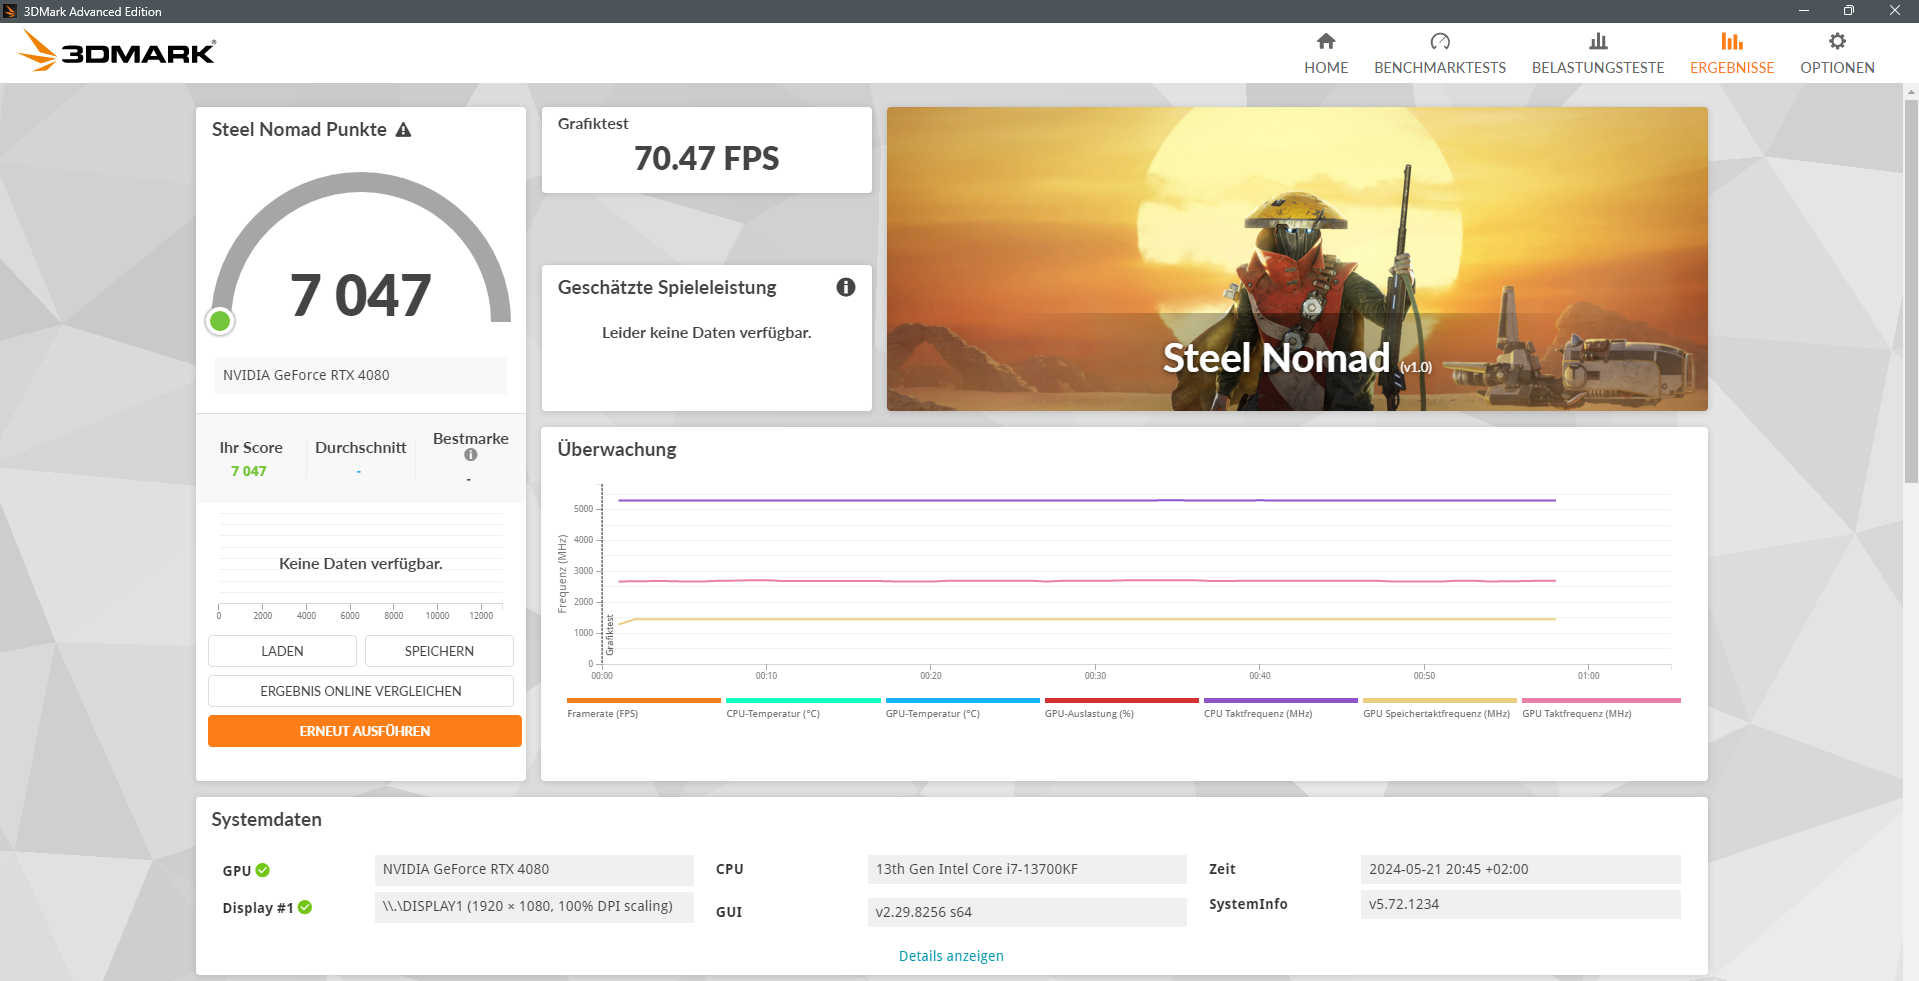Click the Optionen gear icon
The width and height of the screenshot is (1919, 981).
point(1837,41)
